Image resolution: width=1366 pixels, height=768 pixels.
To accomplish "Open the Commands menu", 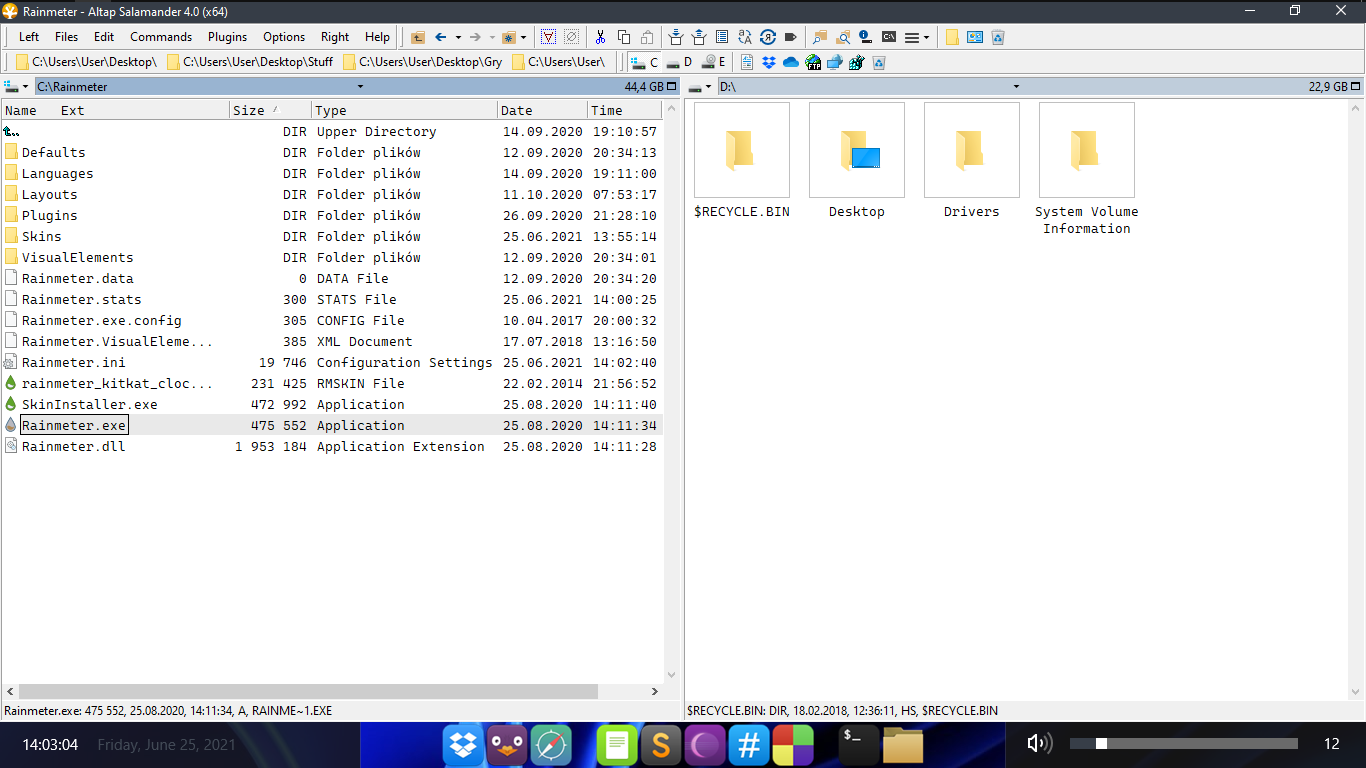I will 161,37.
